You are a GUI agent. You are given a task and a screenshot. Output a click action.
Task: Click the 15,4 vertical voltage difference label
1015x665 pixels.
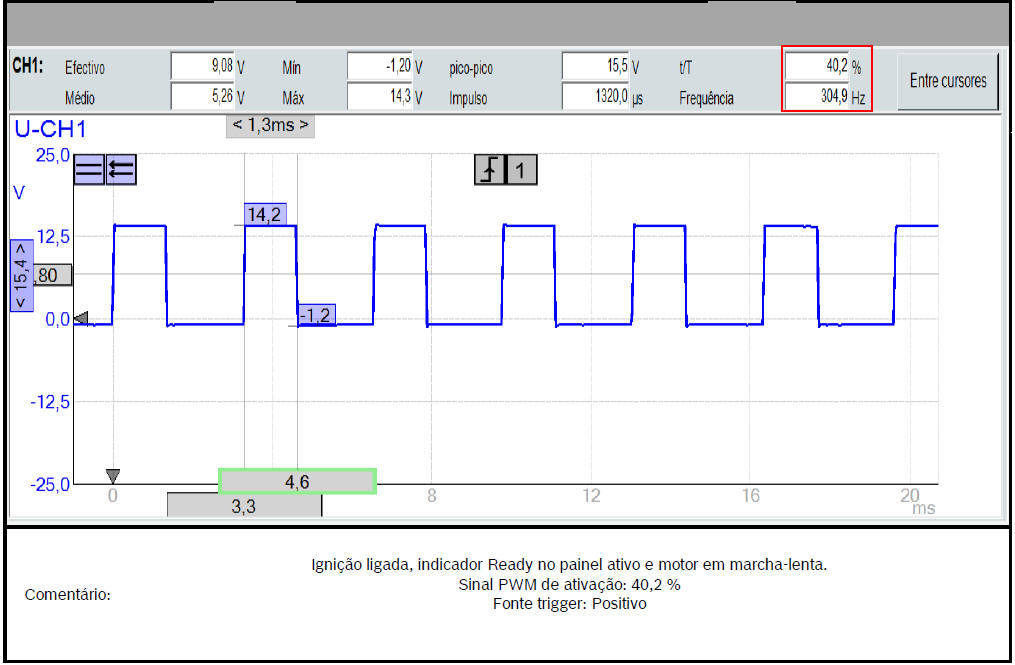19,276
